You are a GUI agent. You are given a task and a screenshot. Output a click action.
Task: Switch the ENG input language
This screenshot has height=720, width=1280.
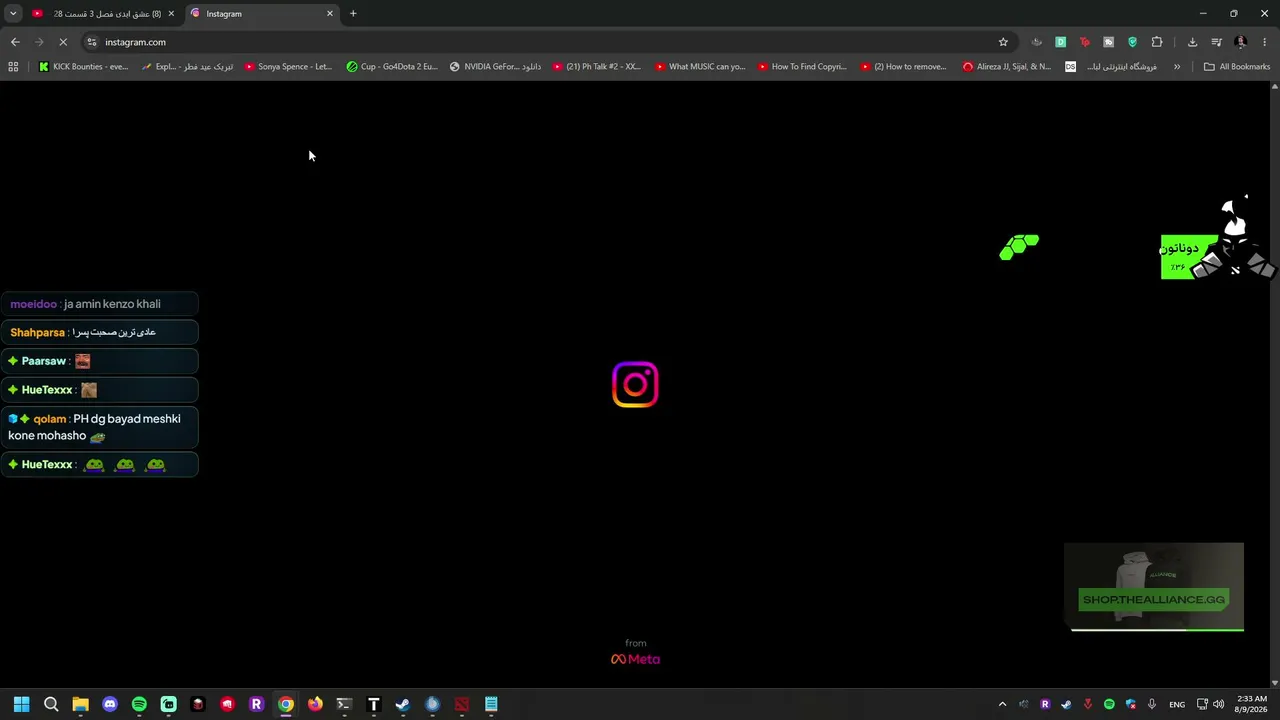click(1177, 704)
